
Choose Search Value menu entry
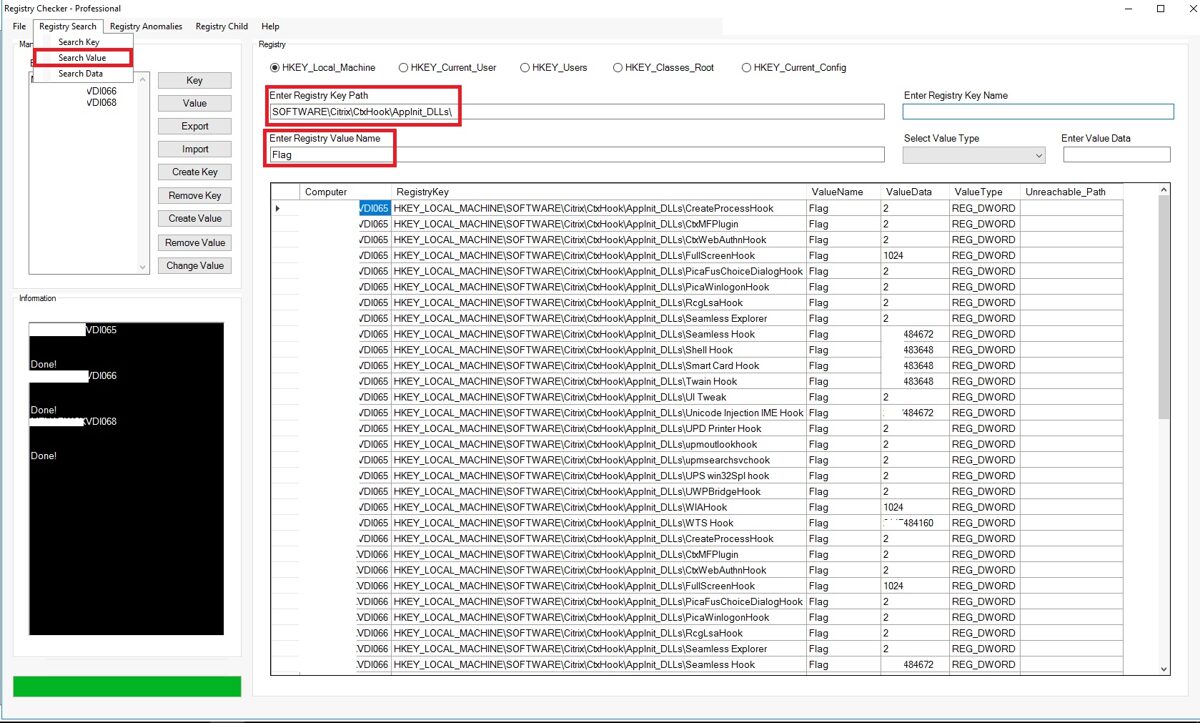pos(82,58)
